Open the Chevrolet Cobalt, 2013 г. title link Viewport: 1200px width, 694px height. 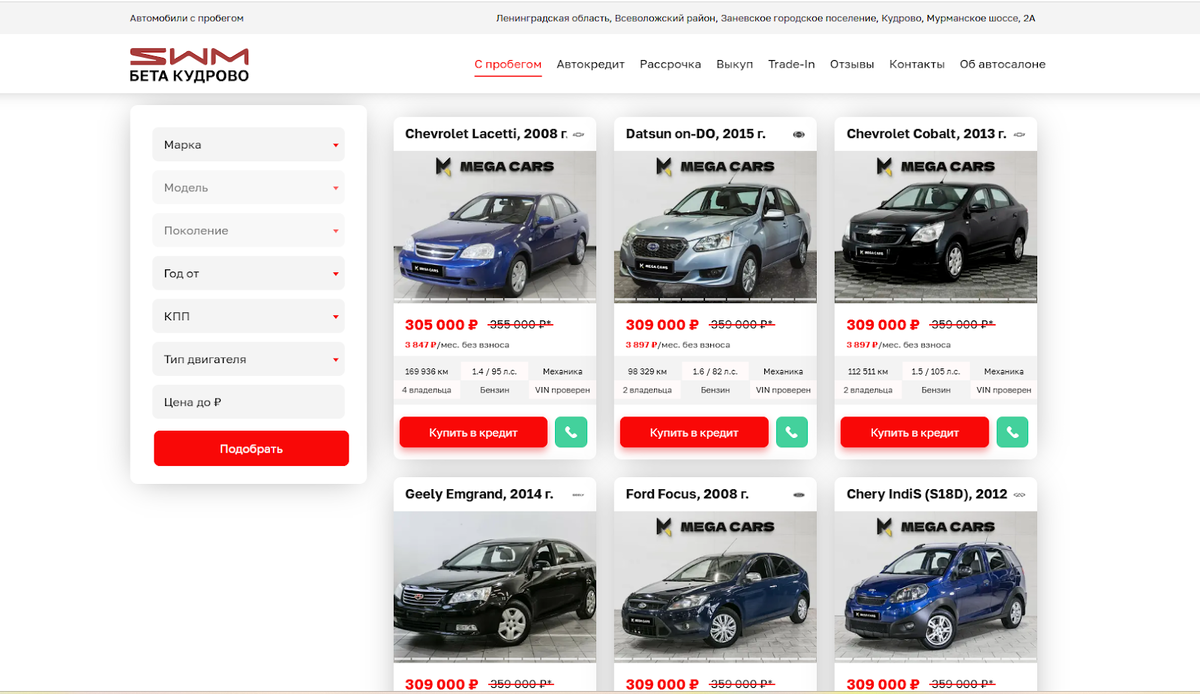coord(927,134)
